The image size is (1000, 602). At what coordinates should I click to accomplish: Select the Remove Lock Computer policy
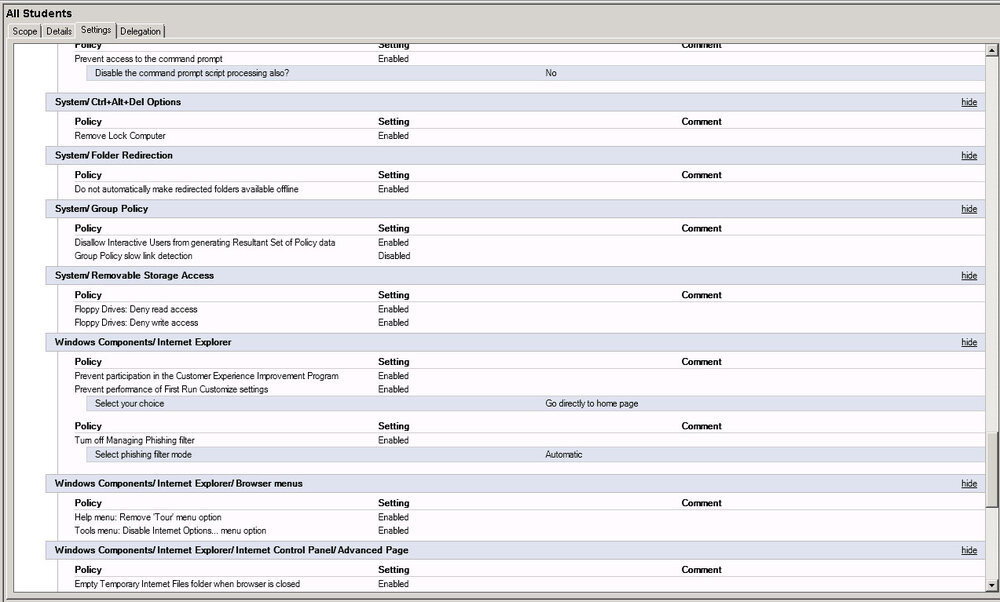pyautogui.click(x=120, y=136)
